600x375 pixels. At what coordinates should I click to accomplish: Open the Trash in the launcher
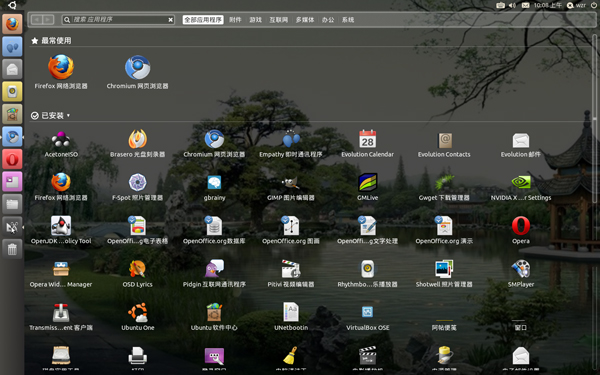click(12, 249)
